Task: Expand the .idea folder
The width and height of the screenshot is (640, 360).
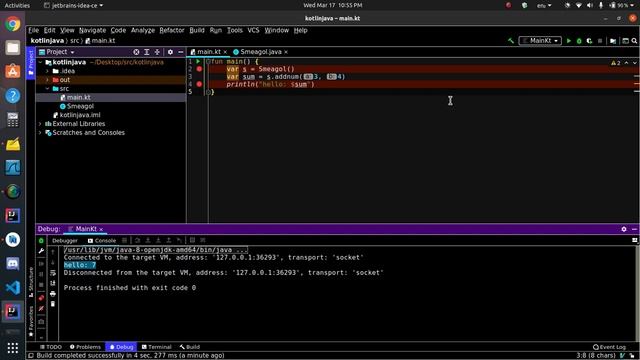Action: 47,71
